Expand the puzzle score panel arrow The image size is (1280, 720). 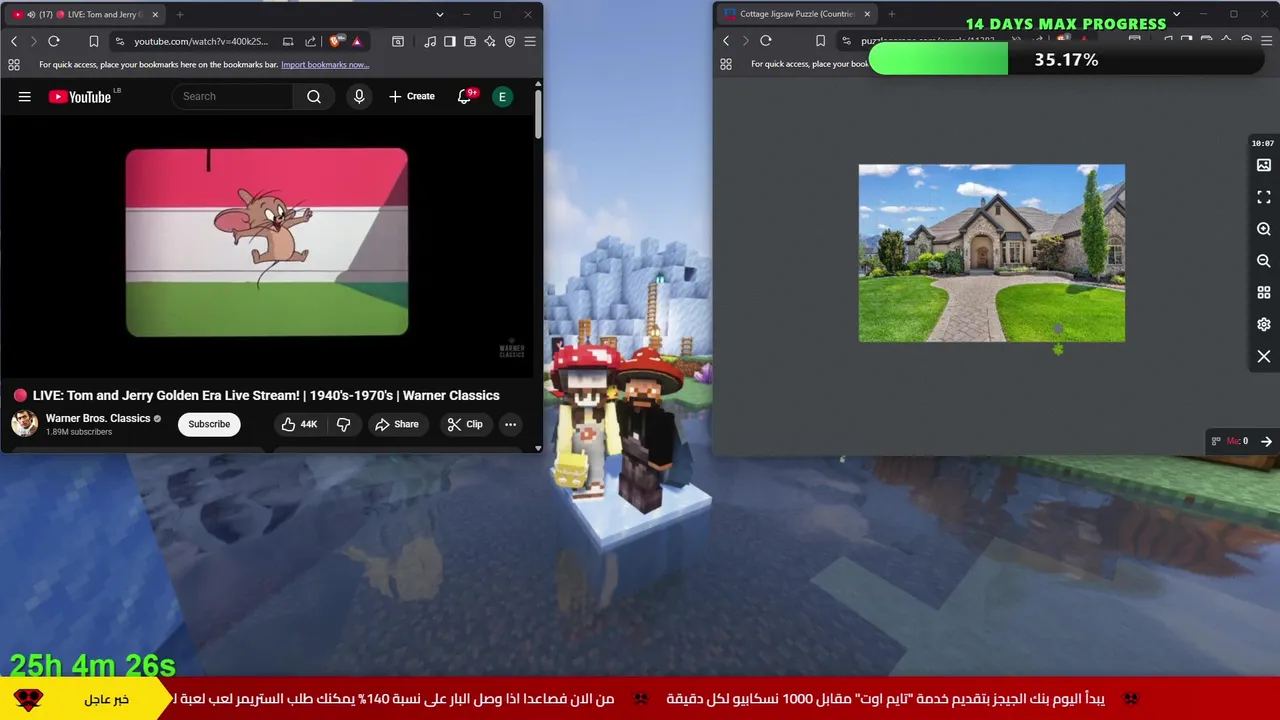(1266, 441)
